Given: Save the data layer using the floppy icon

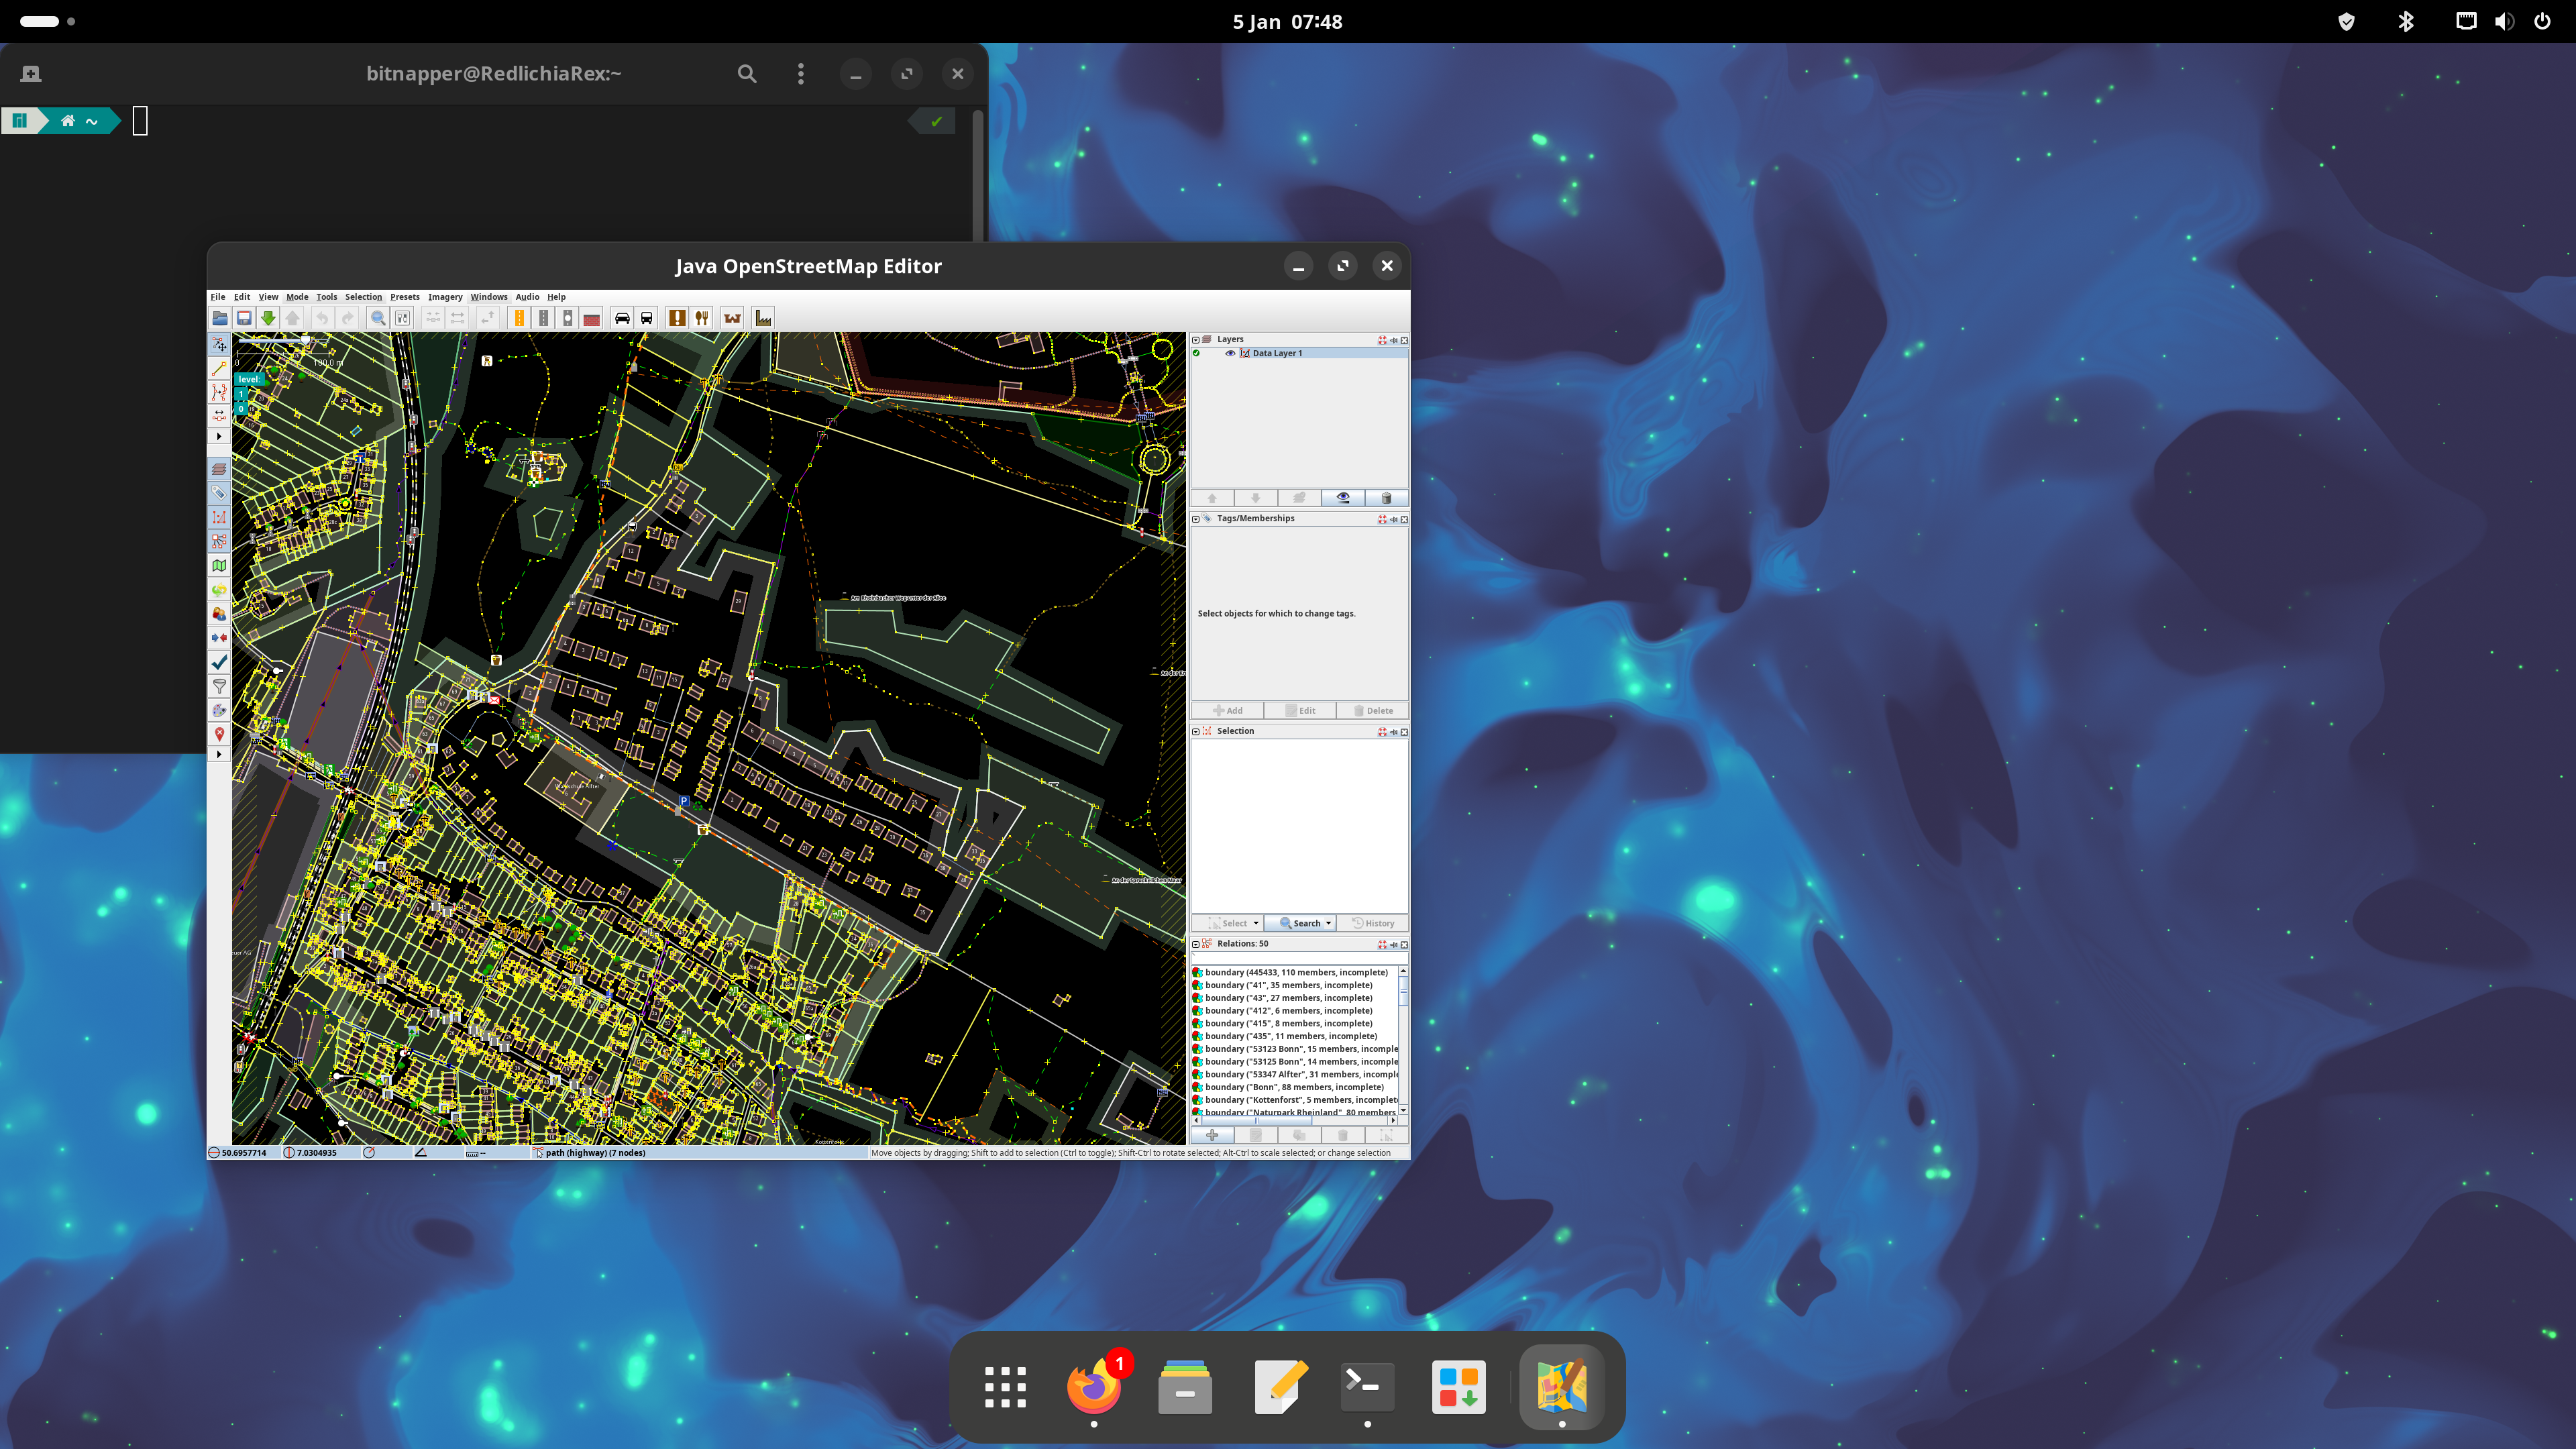Looking at the screenshot, I should (244, 318).
